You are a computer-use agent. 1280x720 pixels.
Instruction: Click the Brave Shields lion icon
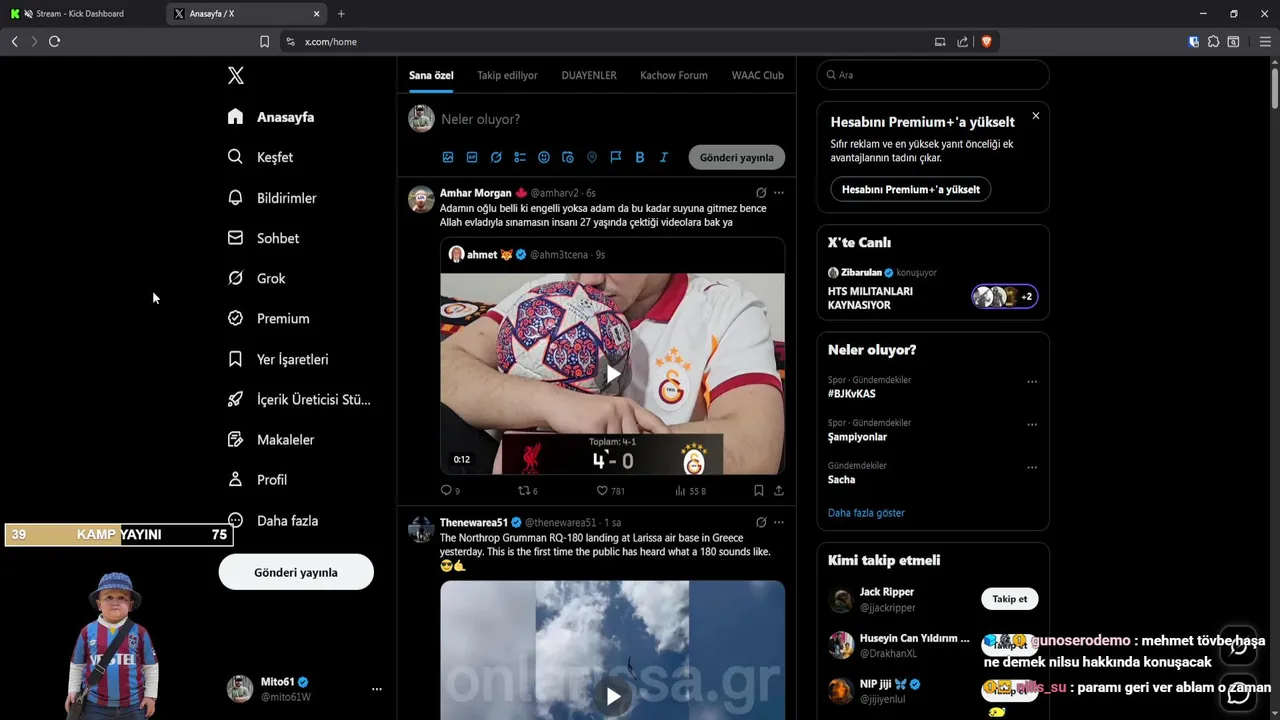pos(986,41)
